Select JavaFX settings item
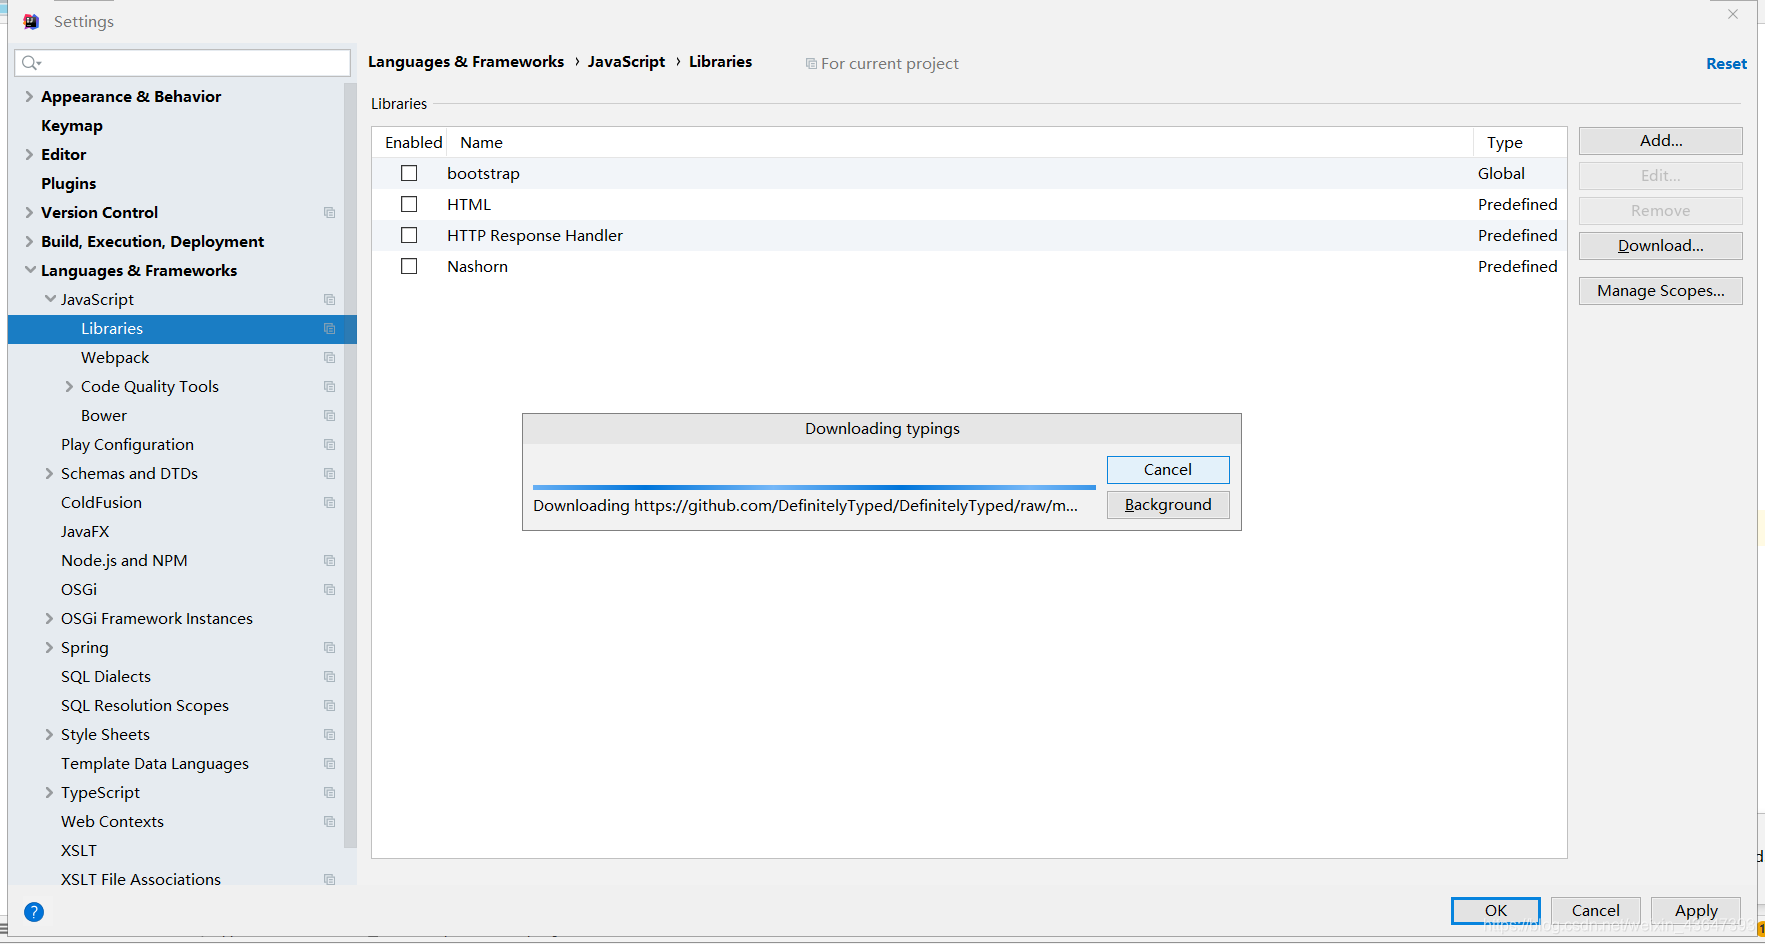This screenshot has width=1765, height=944. [85, 532]
